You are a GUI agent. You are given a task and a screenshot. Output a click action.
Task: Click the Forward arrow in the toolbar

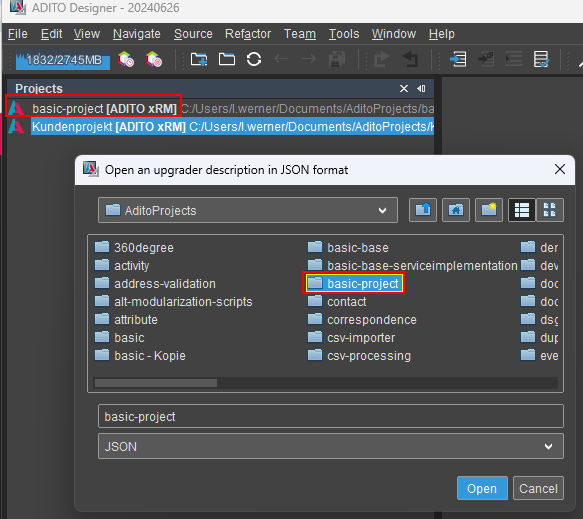(x=309, y=59)
